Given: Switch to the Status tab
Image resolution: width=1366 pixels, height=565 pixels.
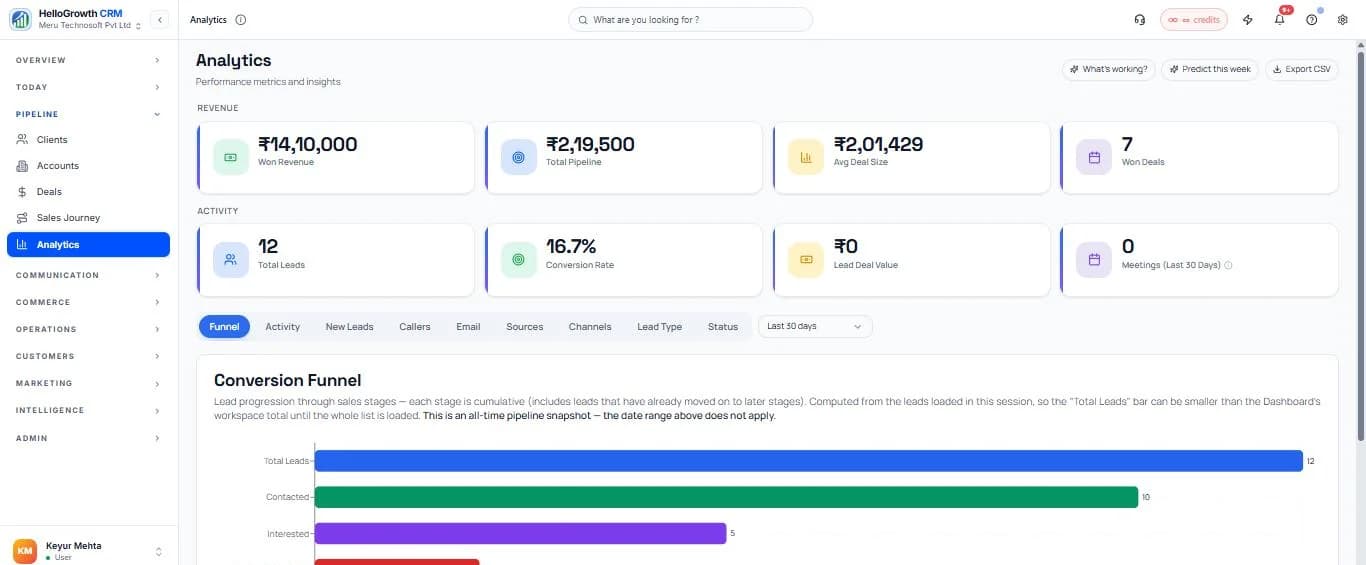Looking at the screenshot, I should [723, 327].
